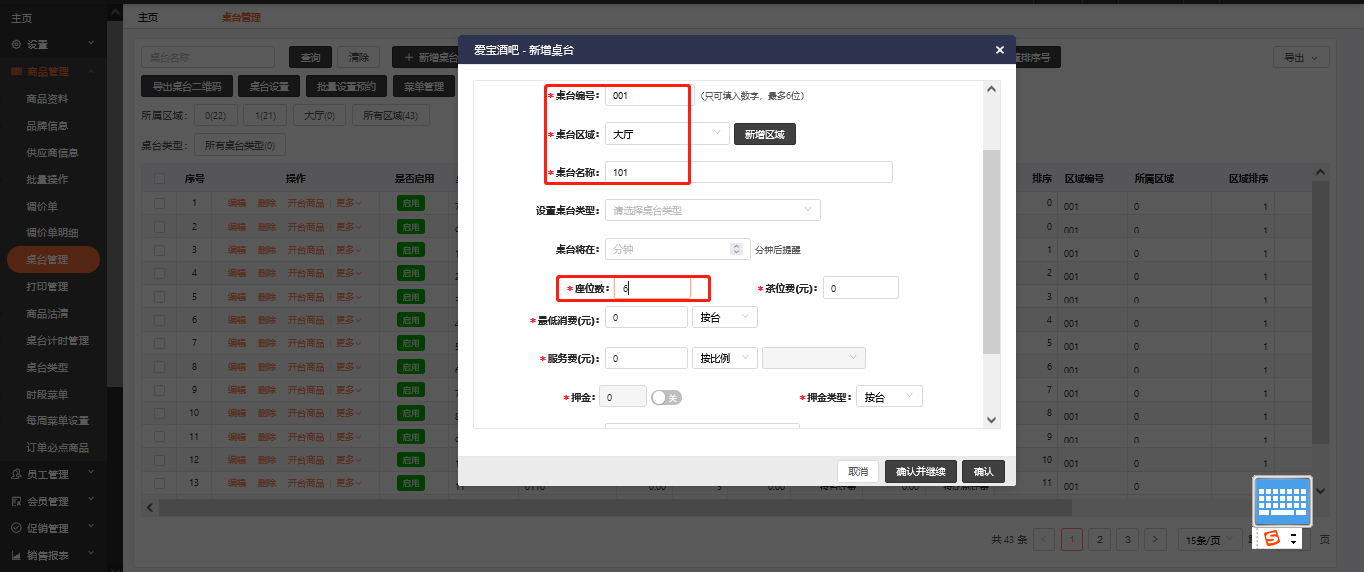The height and width of the screenshot is (572, 1364).
Task: Expand the 促销管理 sidebar menu
Action: click(52, 528)
